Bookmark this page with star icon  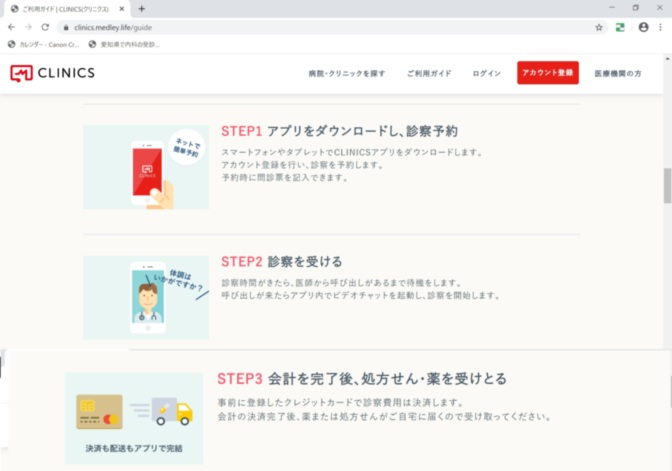[x=599, y=27]
